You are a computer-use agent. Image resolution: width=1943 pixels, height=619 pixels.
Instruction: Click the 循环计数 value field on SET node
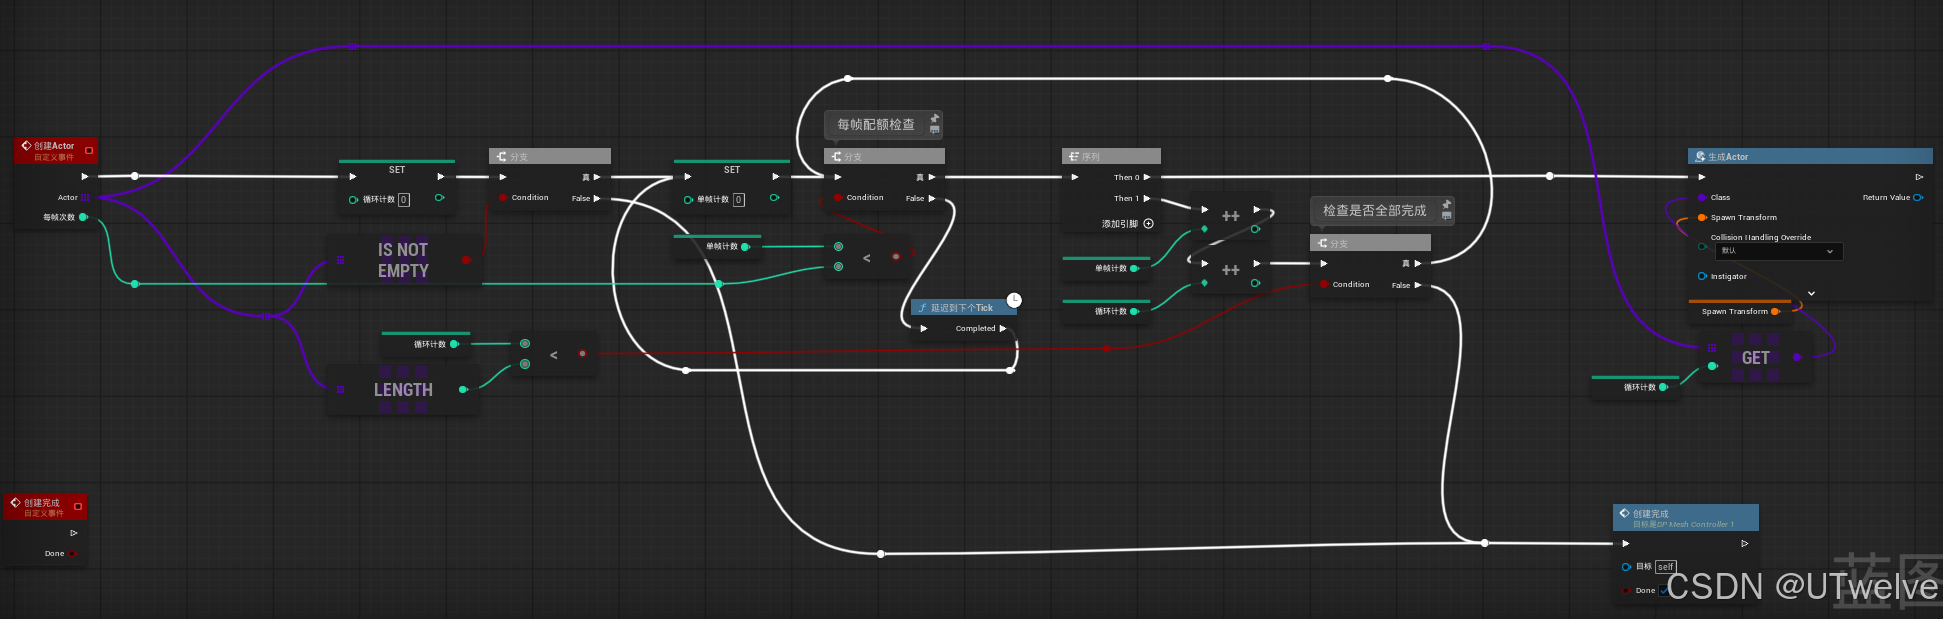click(404, 200)
